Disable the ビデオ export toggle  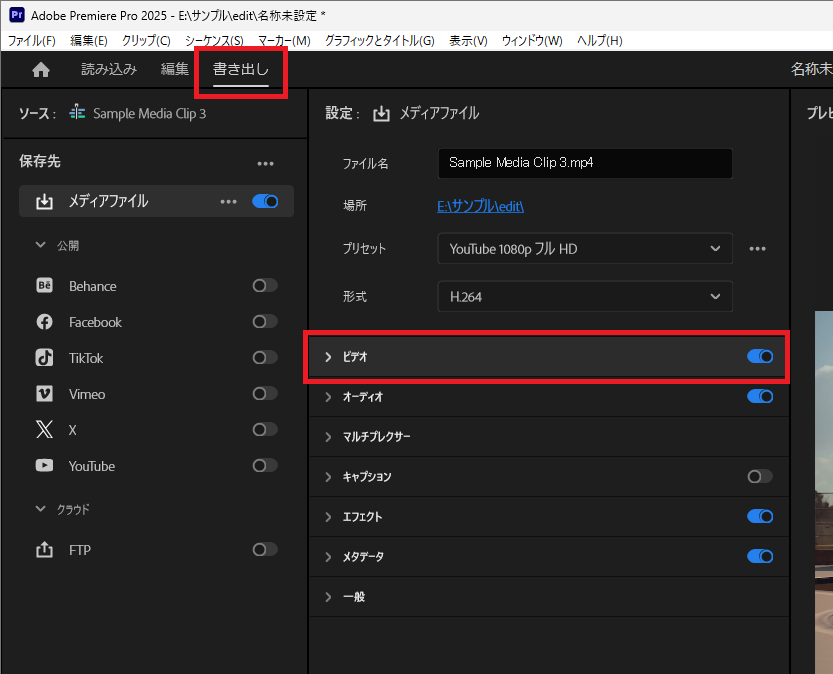click(760, 357)
